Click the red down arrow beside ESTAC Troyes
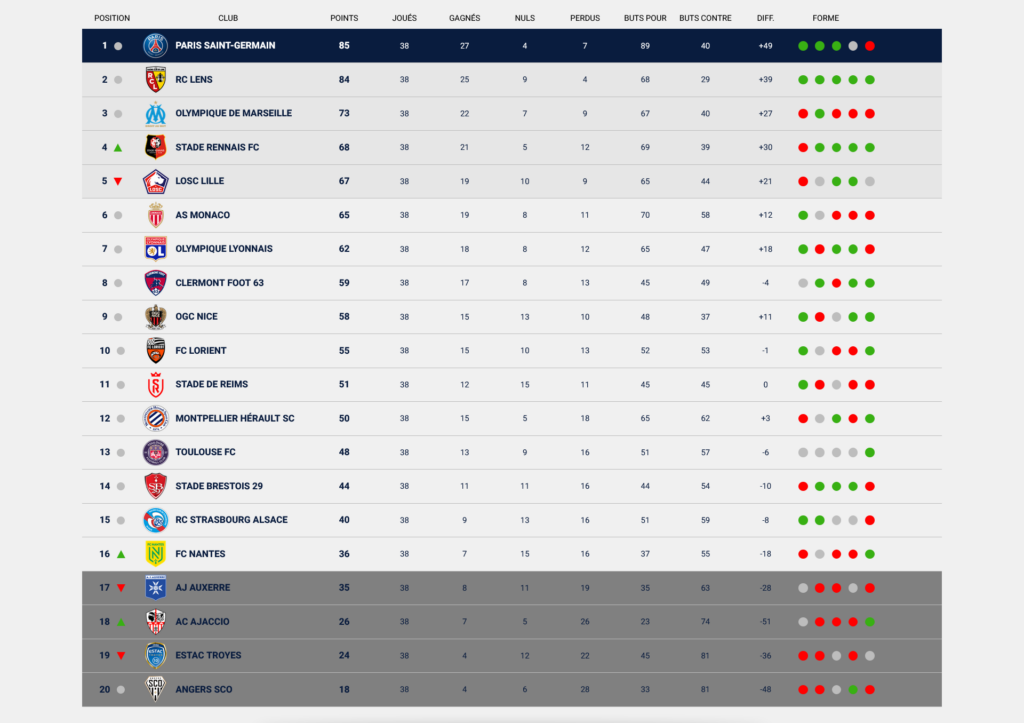 [x=121, y=656]
